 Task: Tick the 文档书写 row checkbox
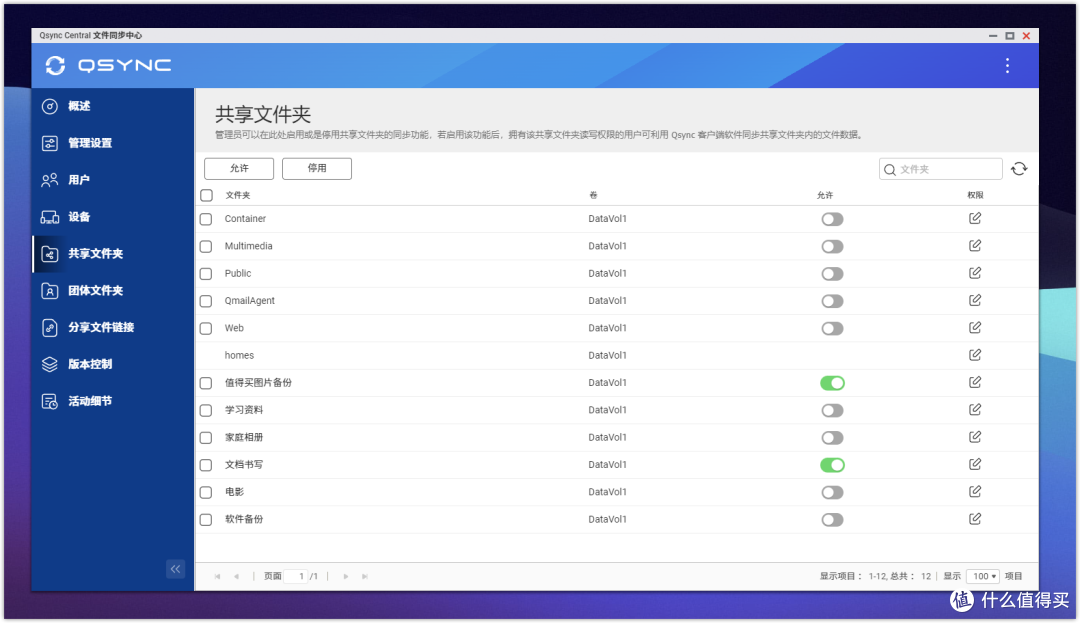206,465
